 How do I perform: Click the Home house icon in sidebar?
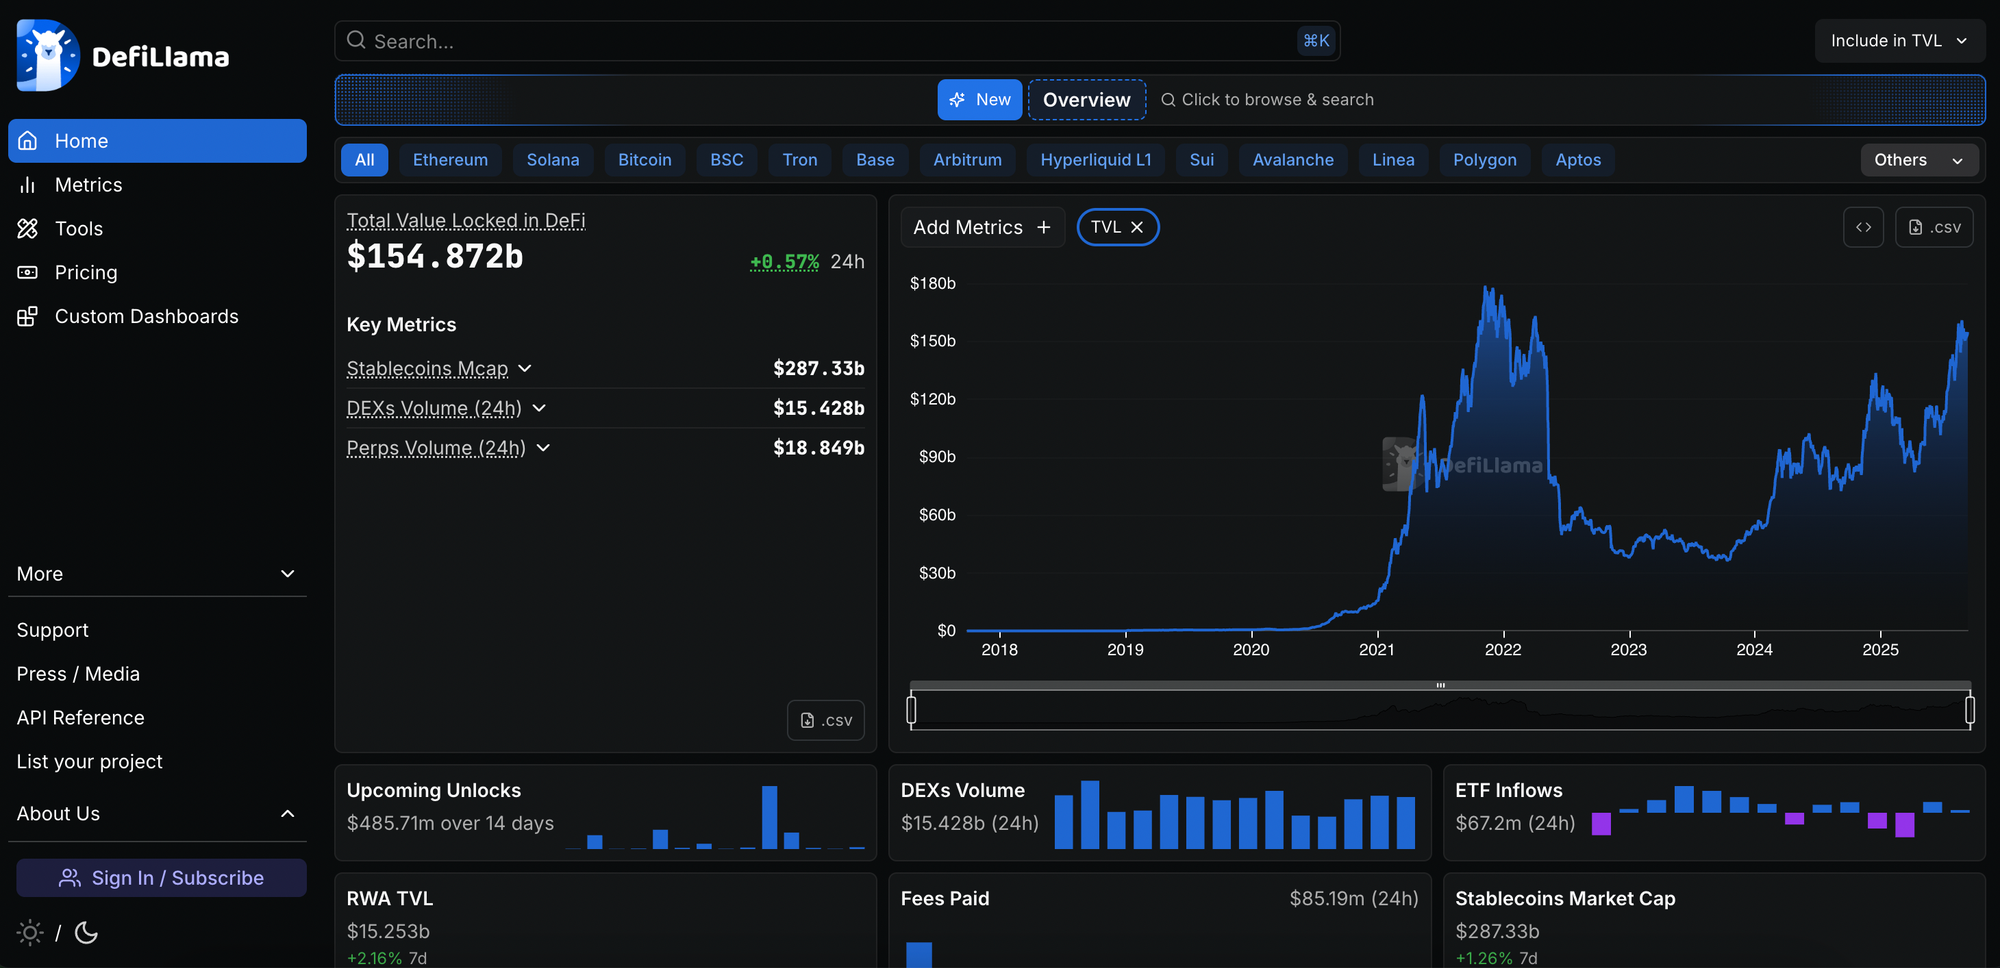coord(28,141)
